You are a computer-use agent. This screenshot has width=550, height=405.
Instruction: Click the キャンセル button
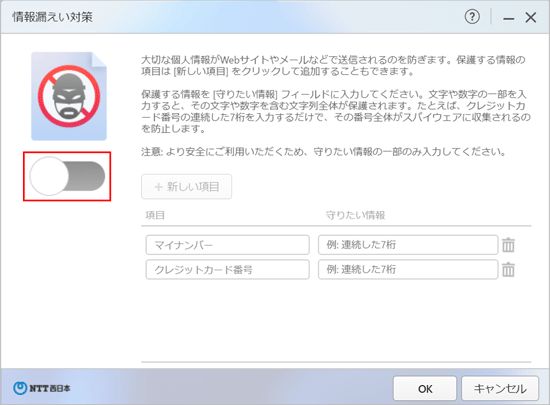(x=500, y=389)
